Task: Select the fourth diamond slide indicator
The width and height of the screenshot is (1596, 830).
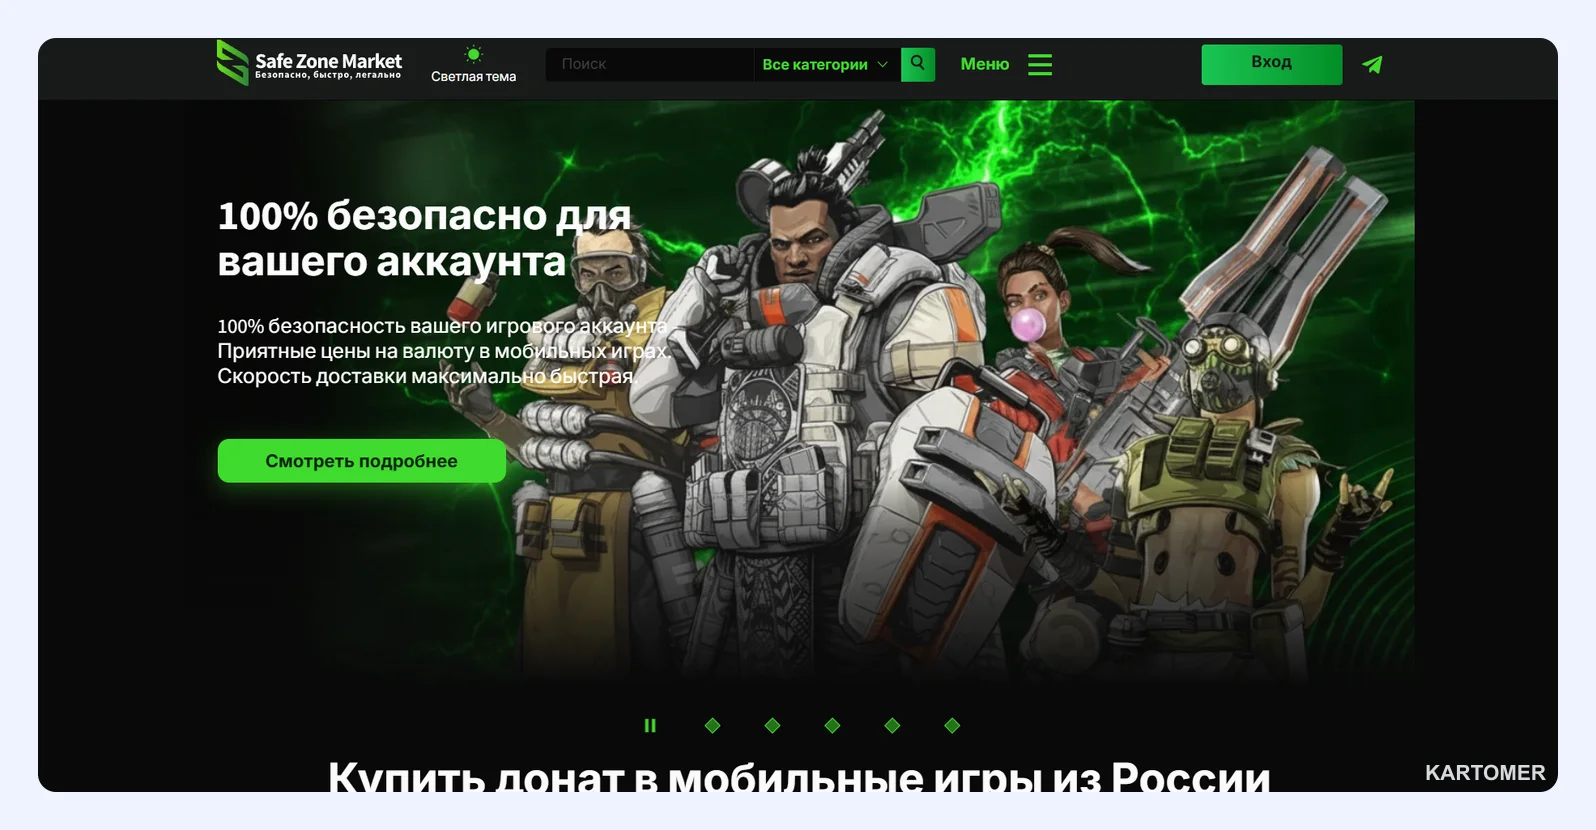Action: [x=892, y=726]
